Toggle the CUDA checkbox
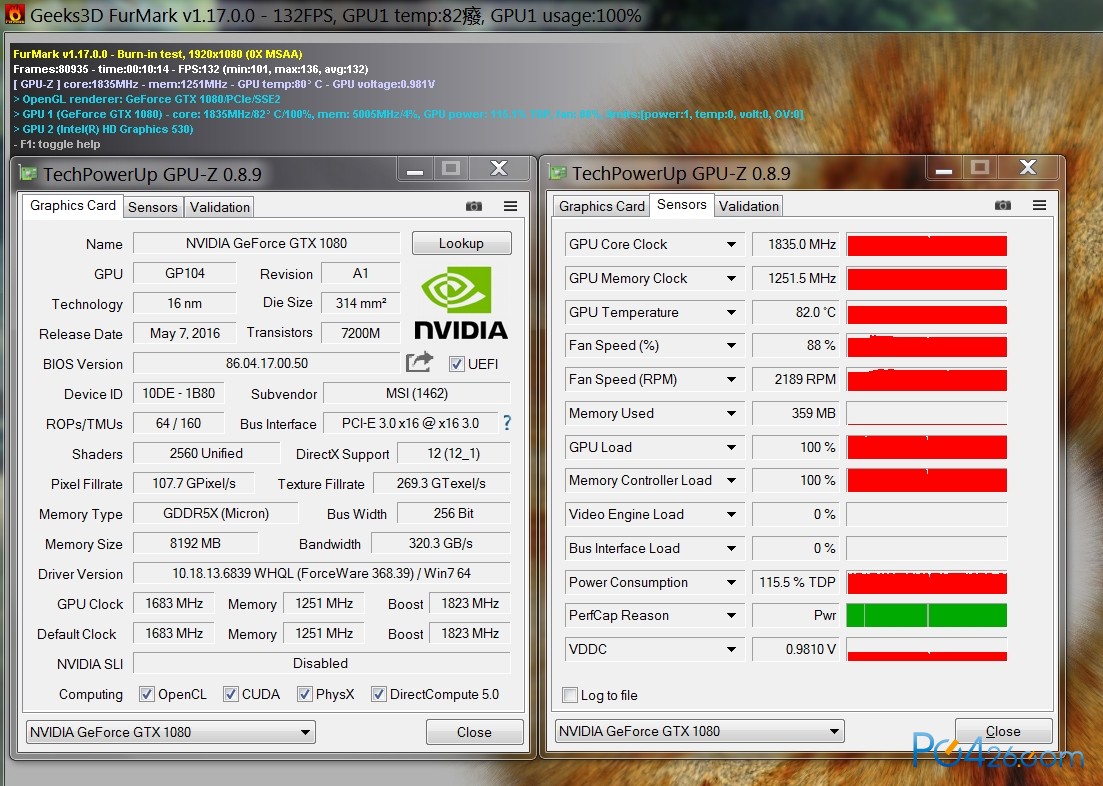 [231, 694]
